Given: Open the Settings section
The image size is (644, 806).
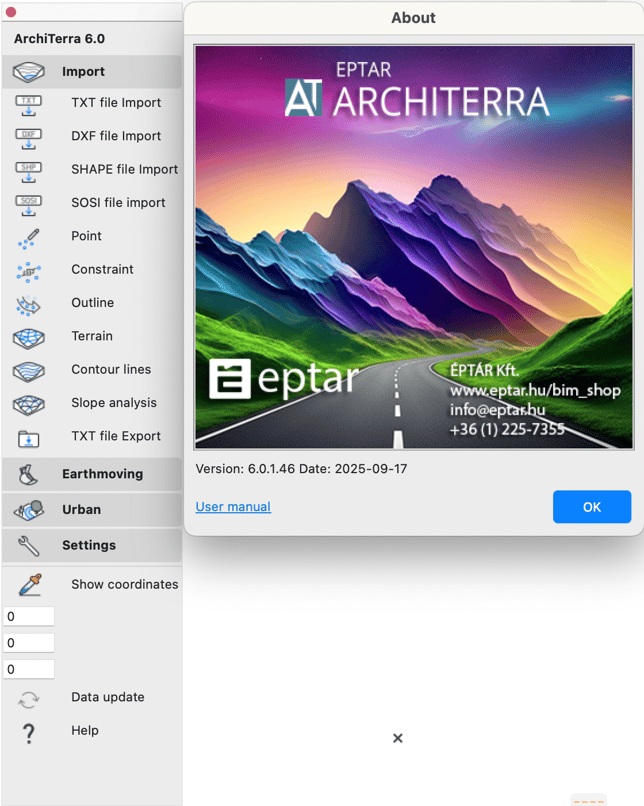Looking at the screenshot, I should pyautogui.click(x=91, y=545).
